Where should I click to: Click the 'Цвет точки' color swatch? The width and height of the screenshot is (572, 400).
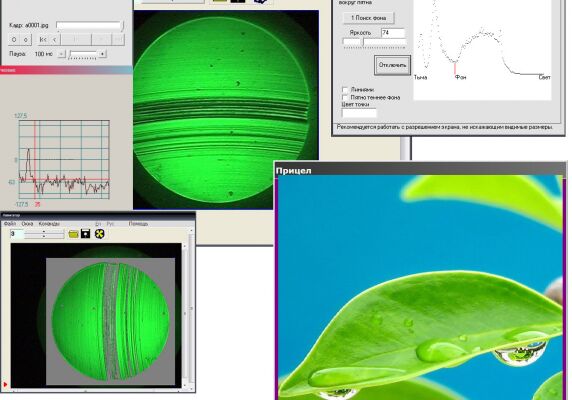click(x=359, y=113)
